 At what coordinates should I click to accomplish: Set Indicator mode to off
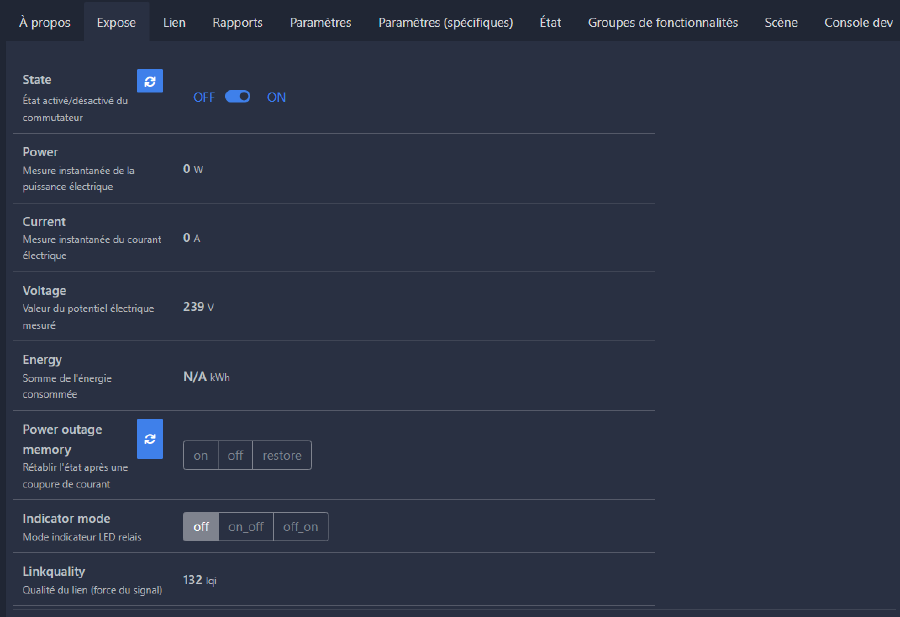click(201, 526)
